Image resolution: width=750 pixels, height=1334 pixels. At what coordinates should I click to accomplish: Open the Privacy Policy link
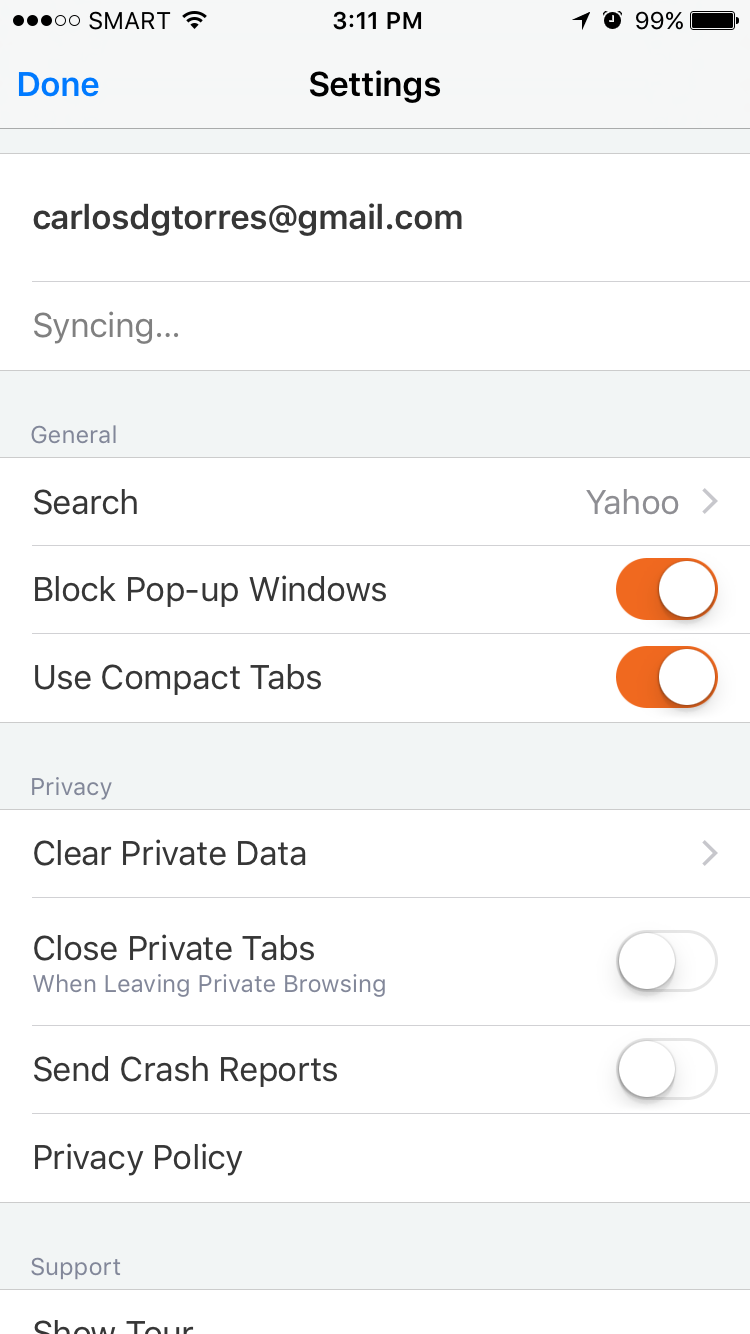click(x=138, y=1158)
